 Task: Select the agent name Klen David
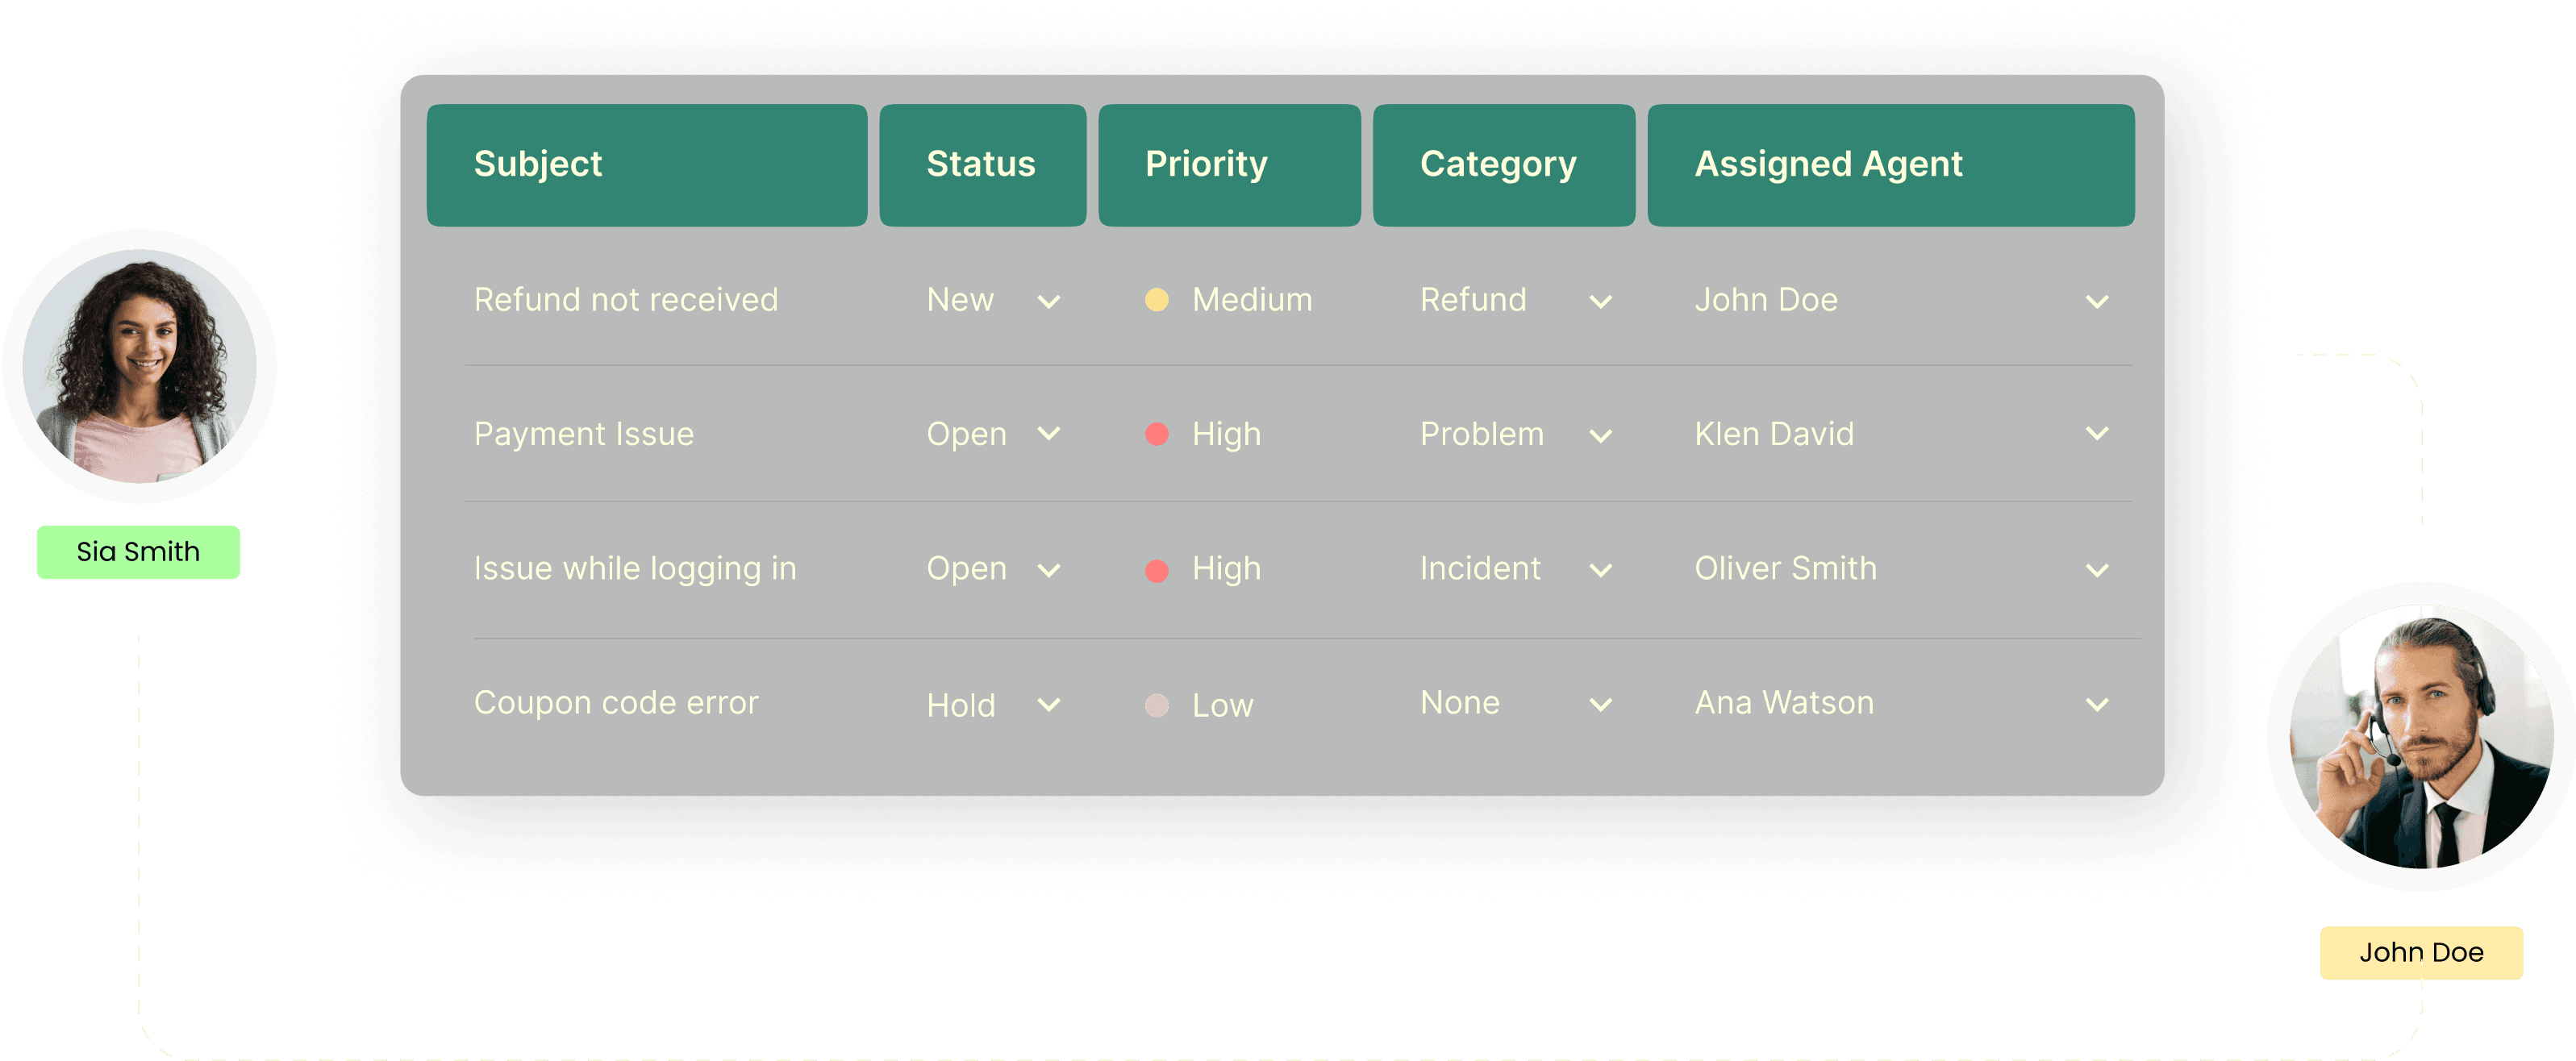tap(1774, 434)
